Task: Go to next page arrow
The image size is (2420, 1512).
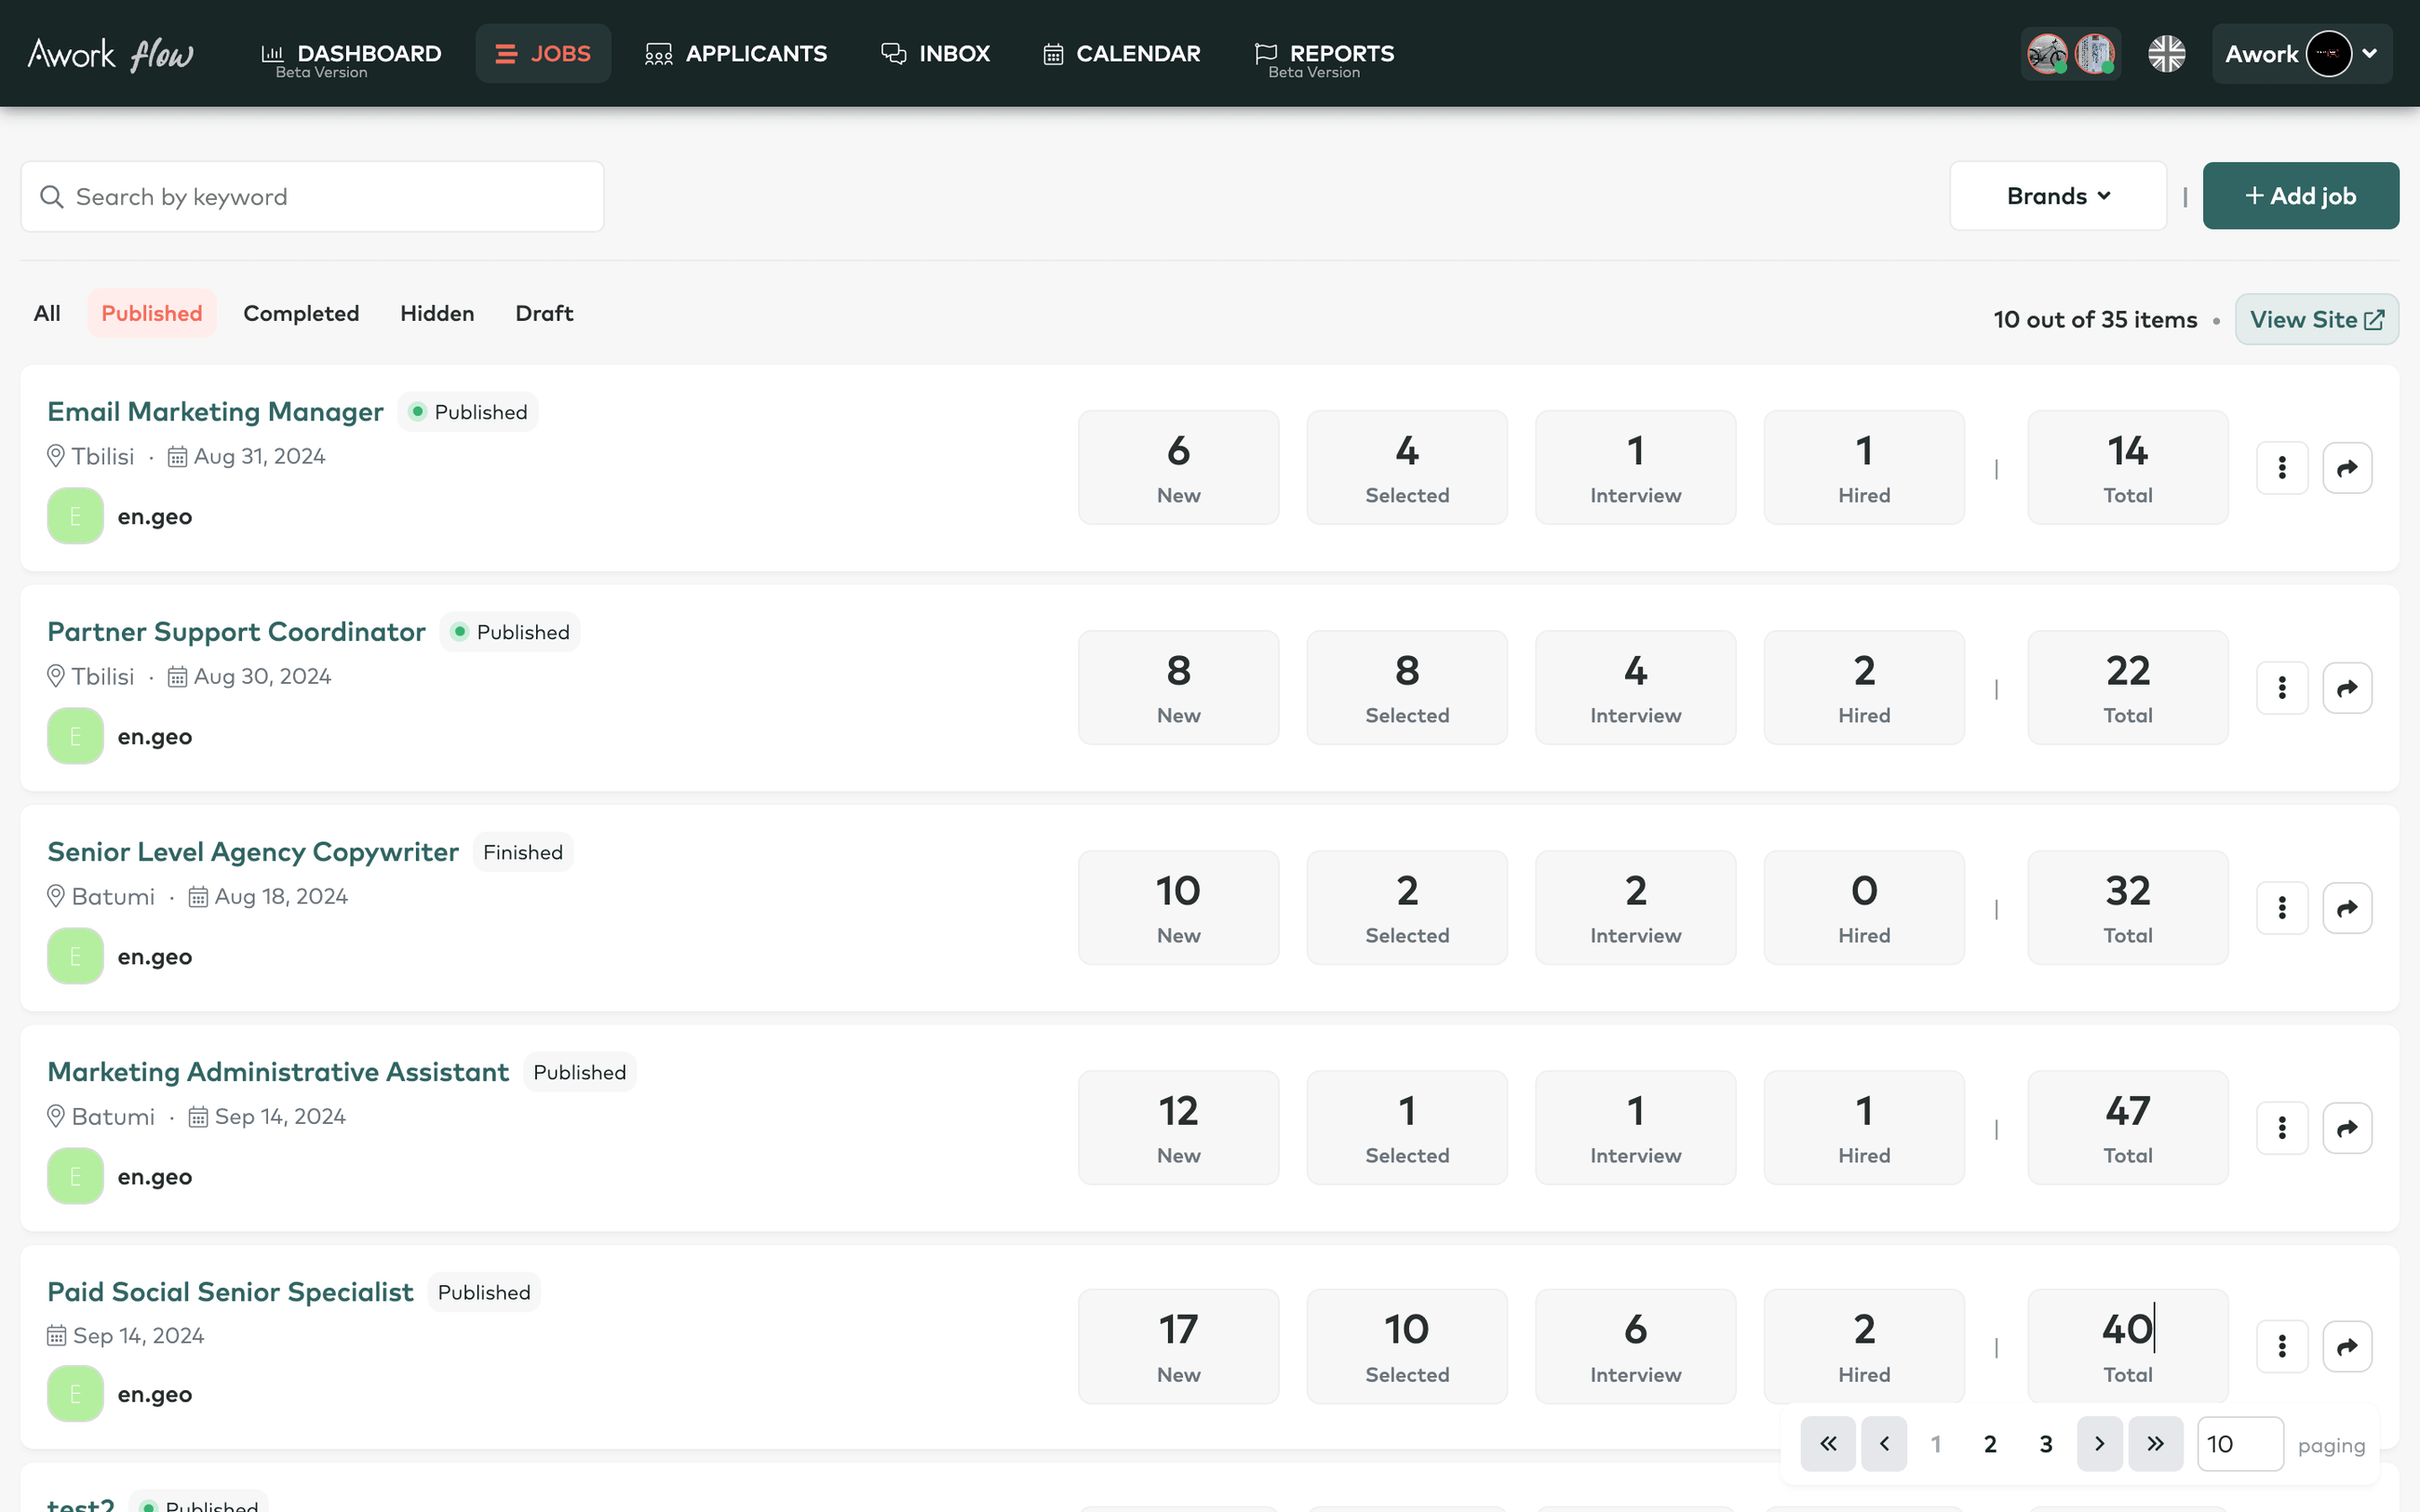Action: (2099, 1444)
